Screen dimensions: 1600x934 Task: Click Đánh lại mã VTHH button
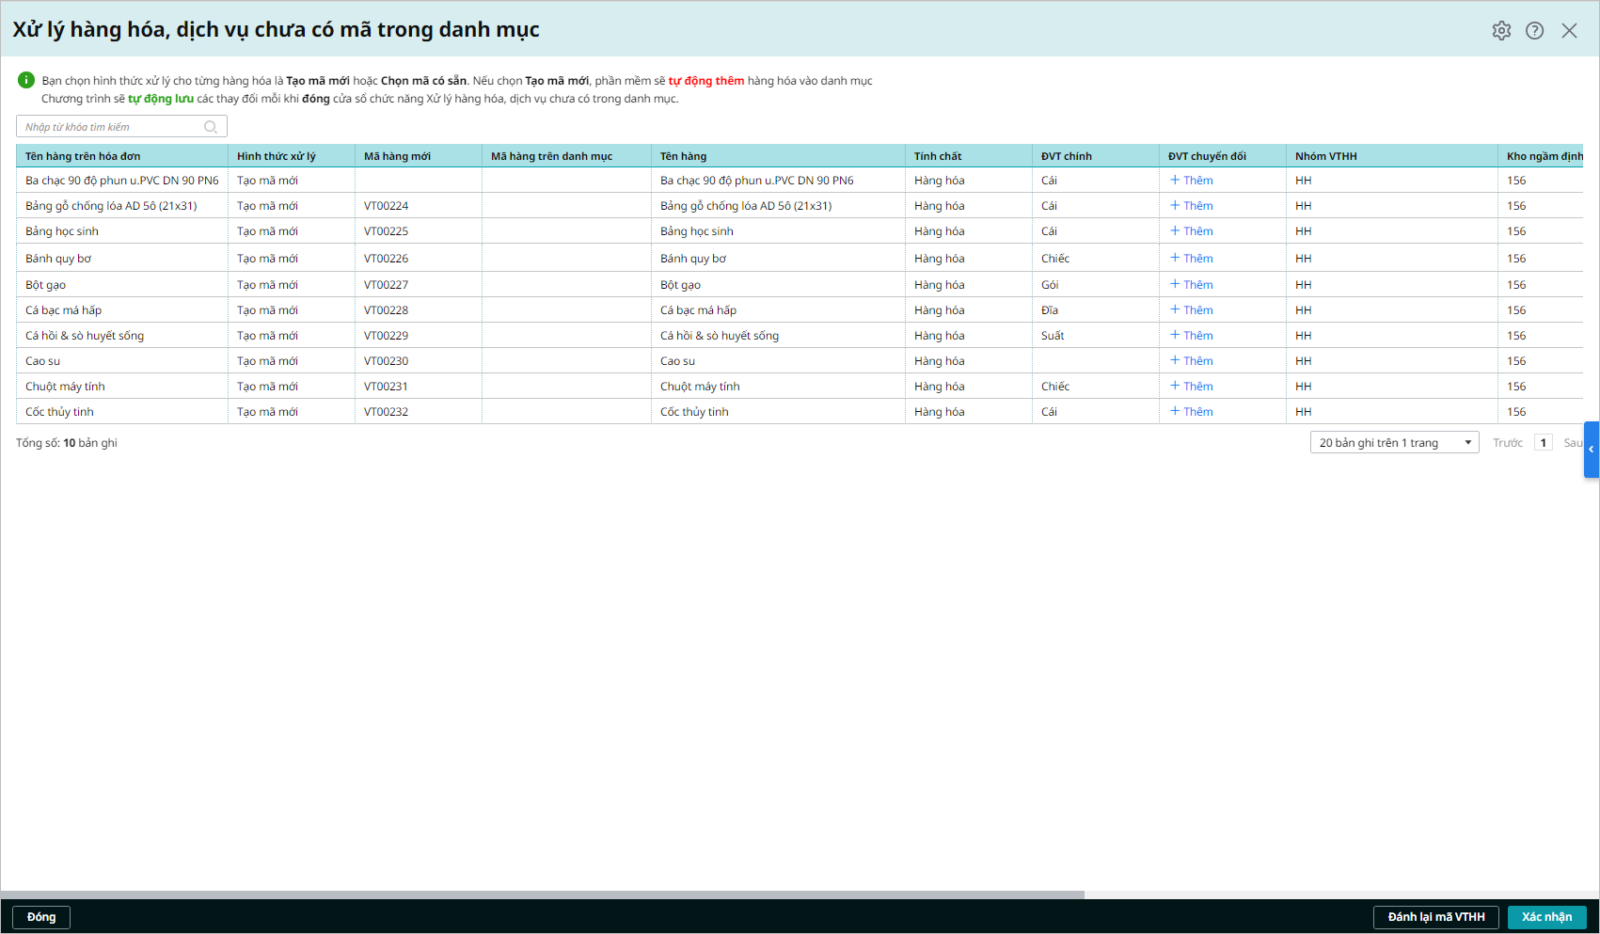tap(1436, 917)
